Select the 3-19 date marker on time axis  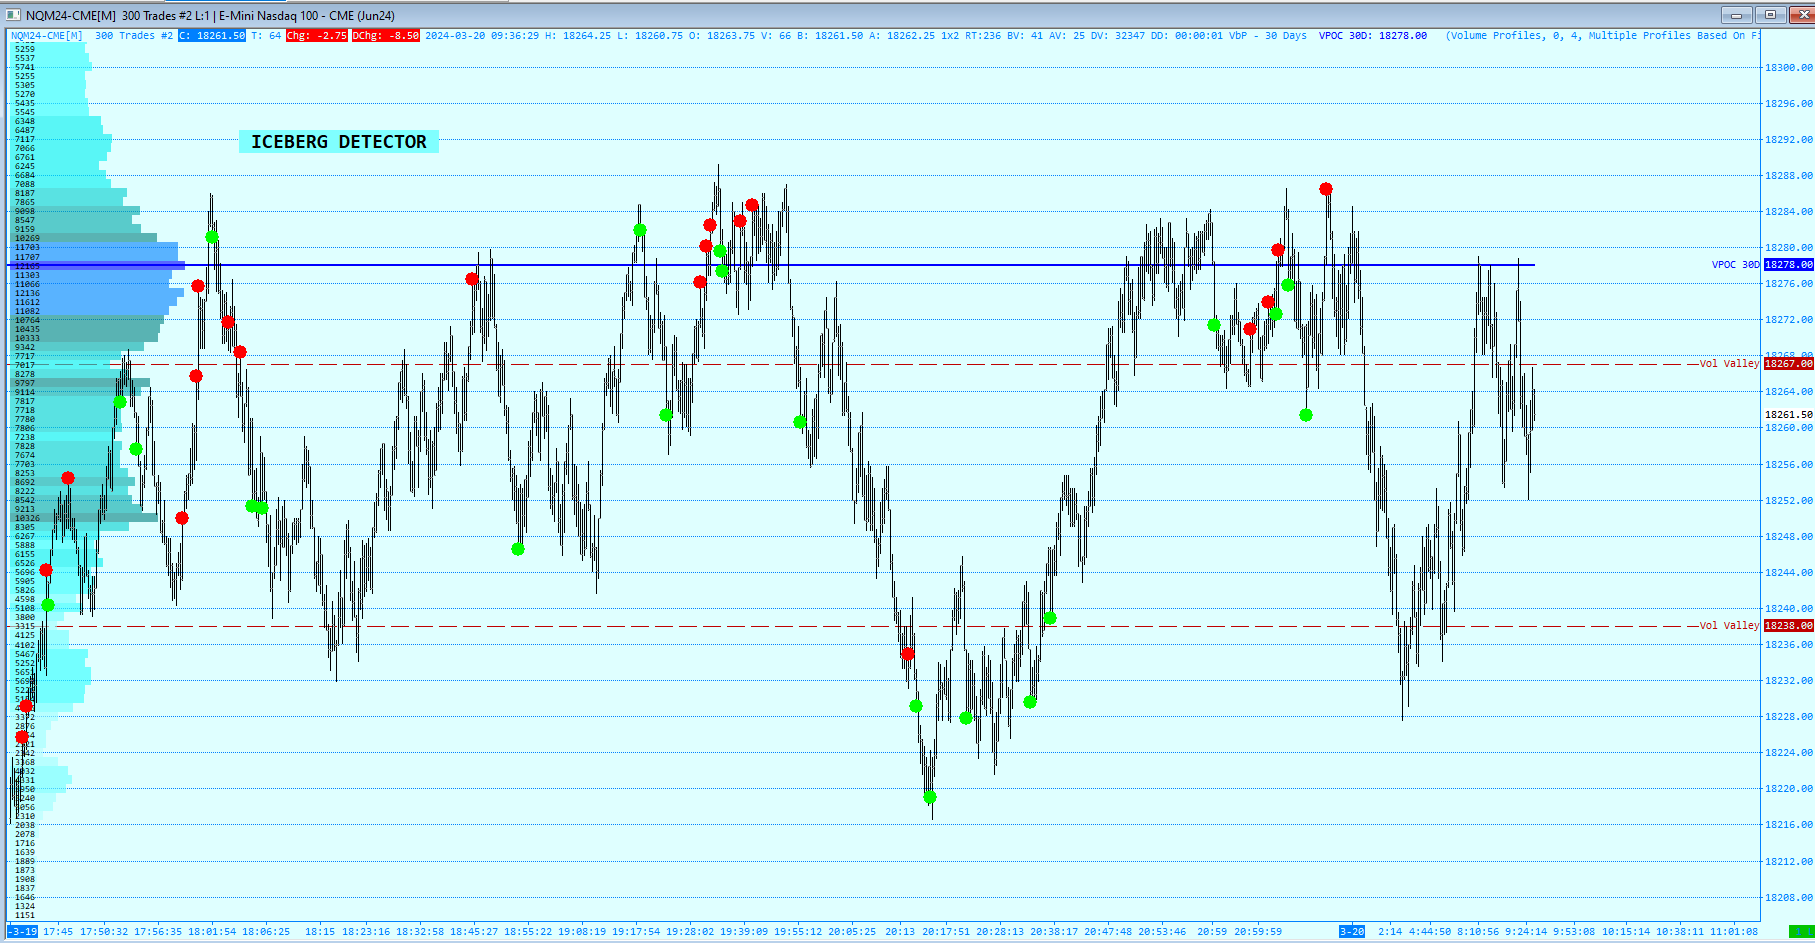click(x=24, y=932)
